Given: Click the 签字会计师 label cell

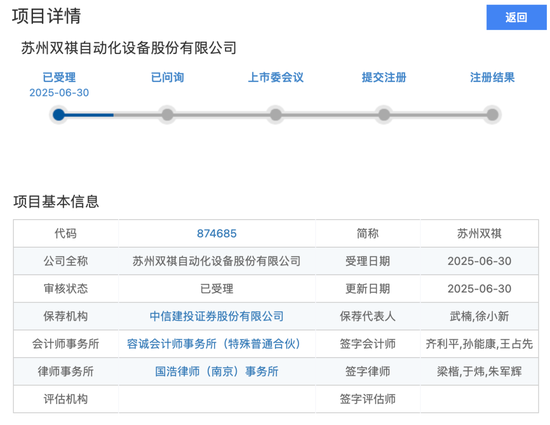Looking at the screenshot, I should pos(368,344).
